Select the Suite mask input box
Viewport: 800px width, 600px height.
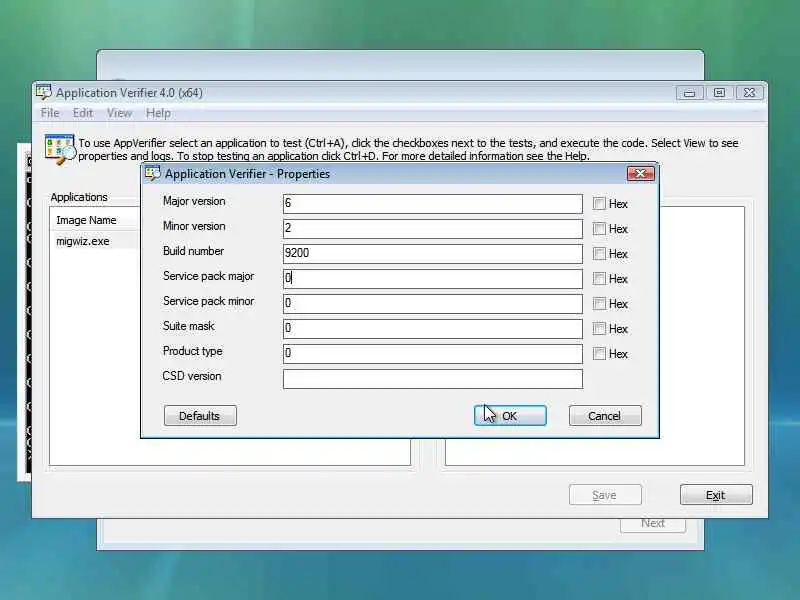tap(433, 329)
